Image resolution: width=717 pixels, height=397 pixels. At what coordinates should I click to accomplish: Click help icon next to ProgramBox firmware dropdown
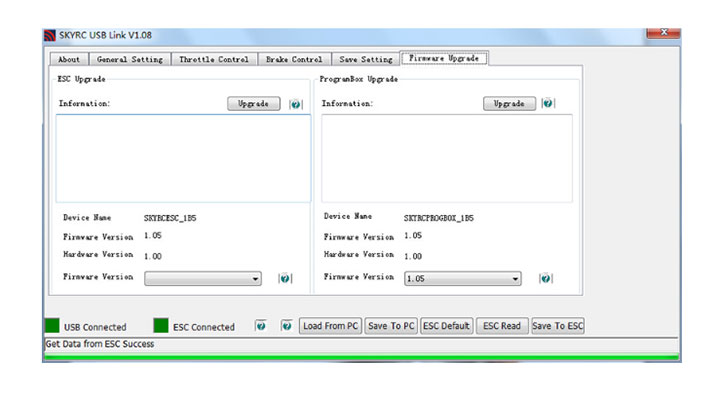click(546, 278)
